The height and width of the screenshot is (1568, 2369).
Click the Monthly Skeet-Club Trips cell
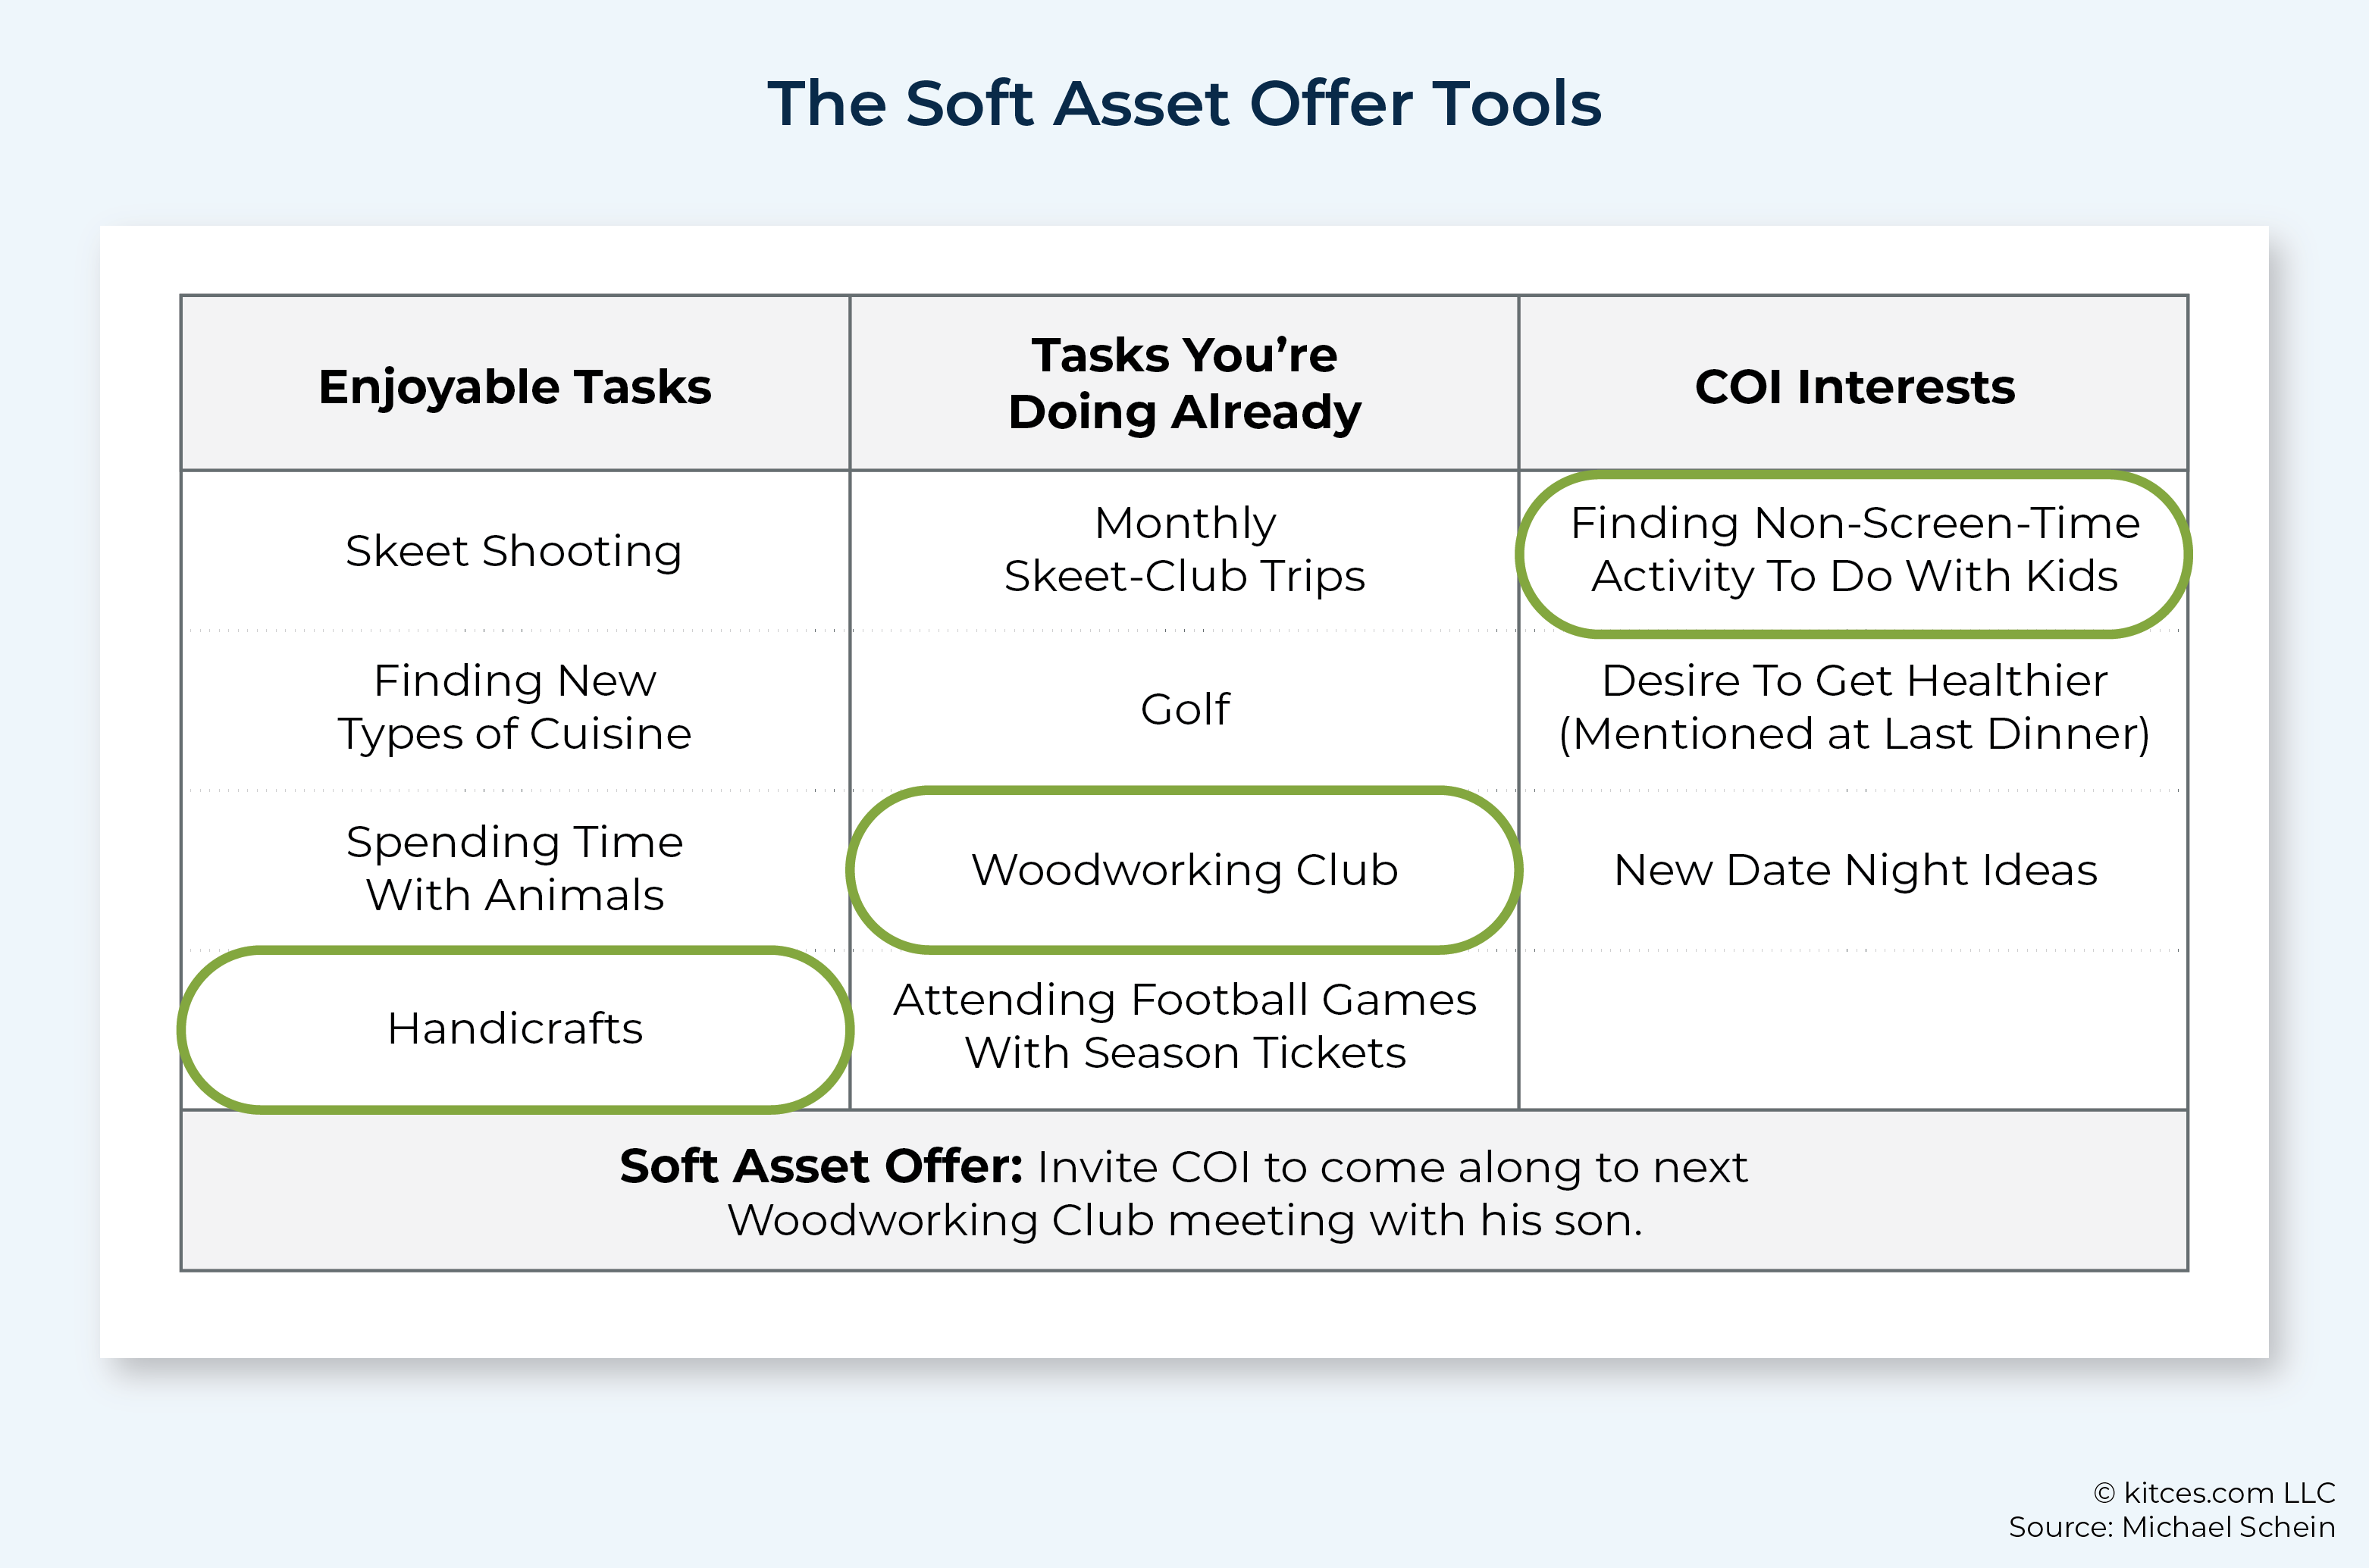[x=1184, y=549]
